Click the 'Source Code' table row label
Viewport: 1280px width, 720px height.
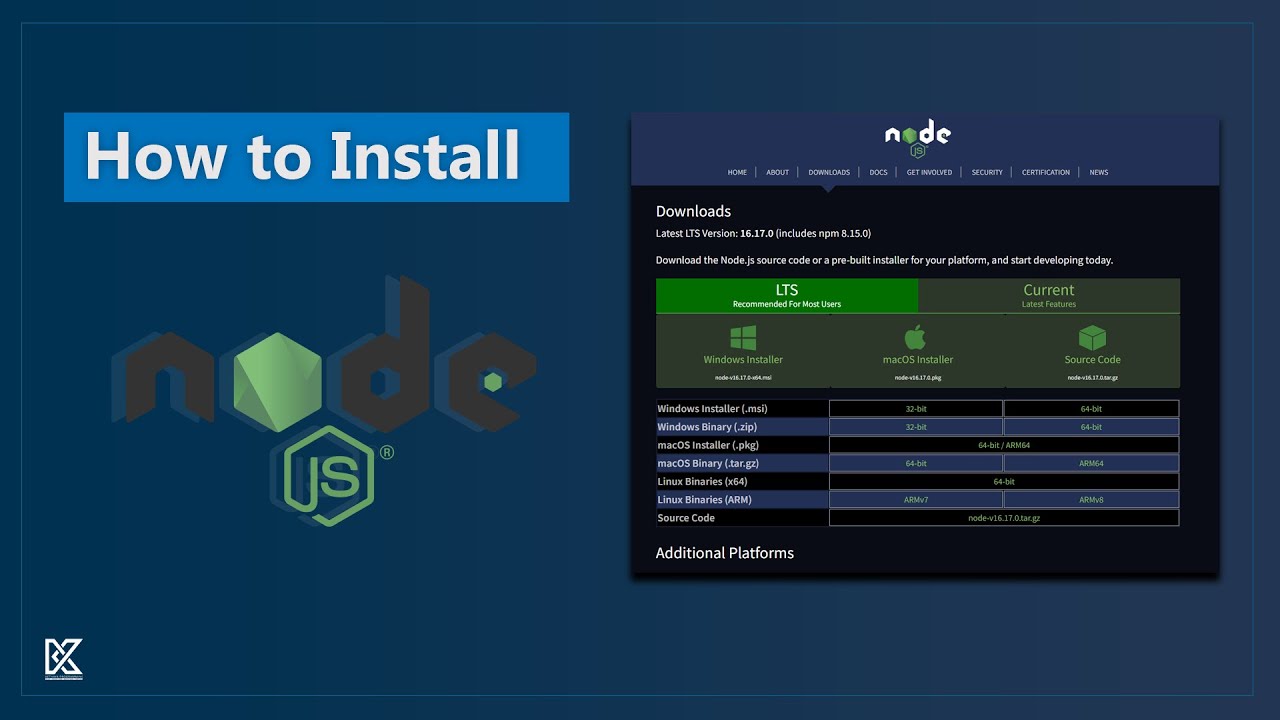(686, 517)
